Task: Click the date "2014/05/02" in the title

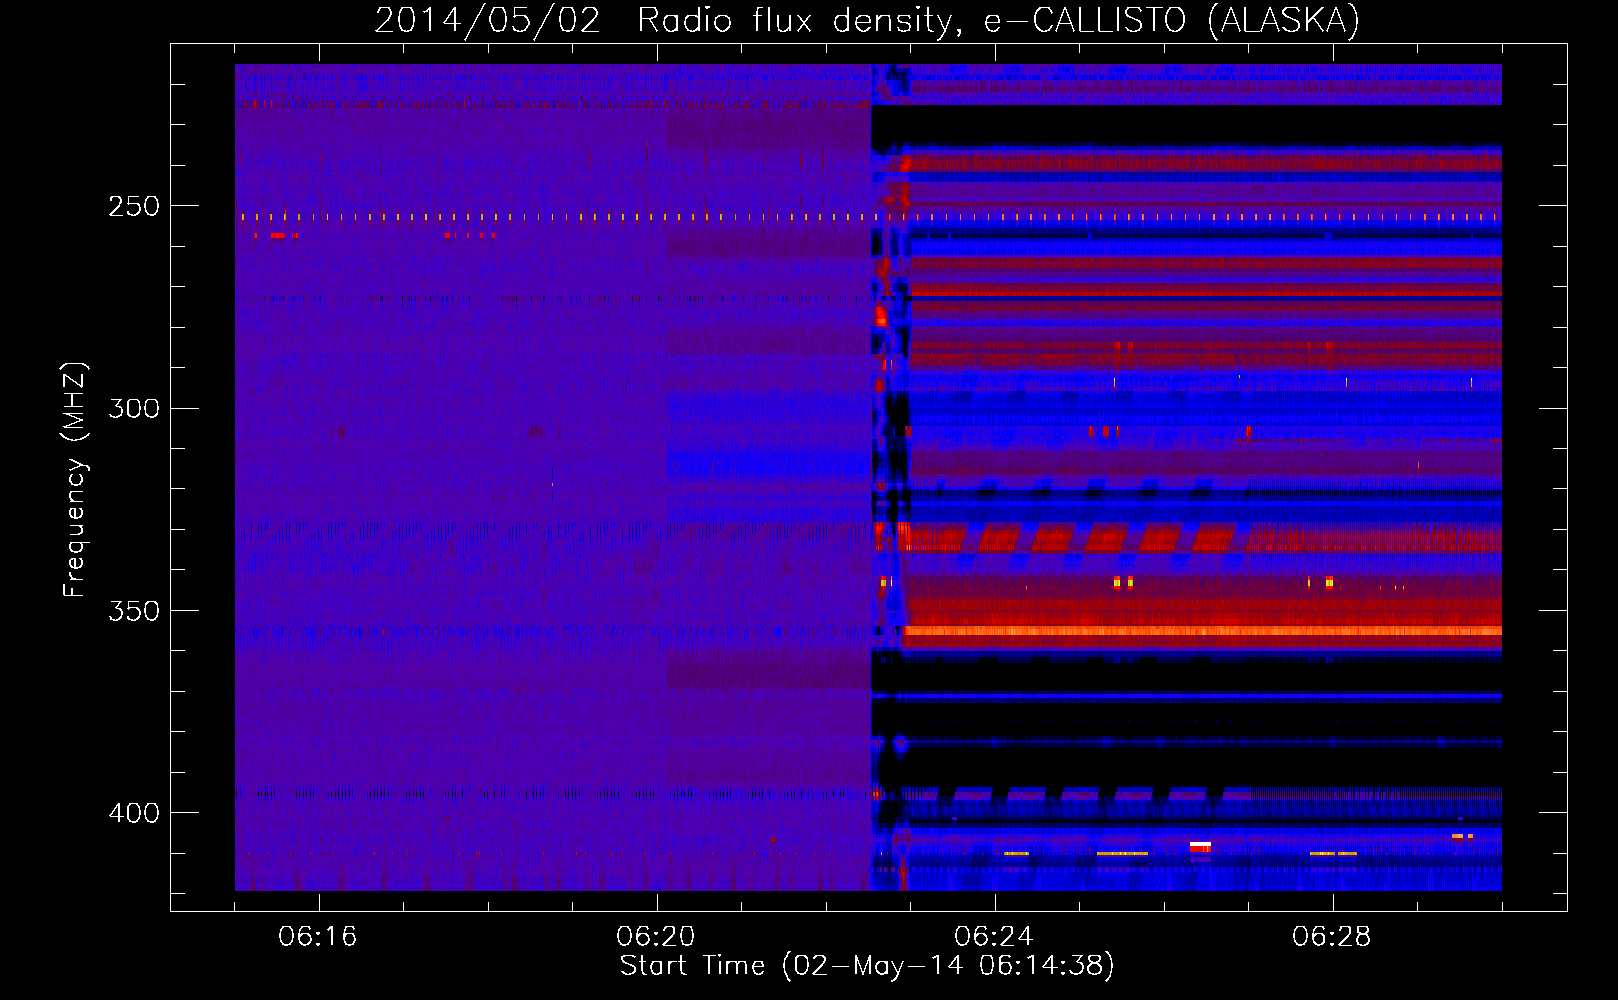Action: (x=488, y=21)
